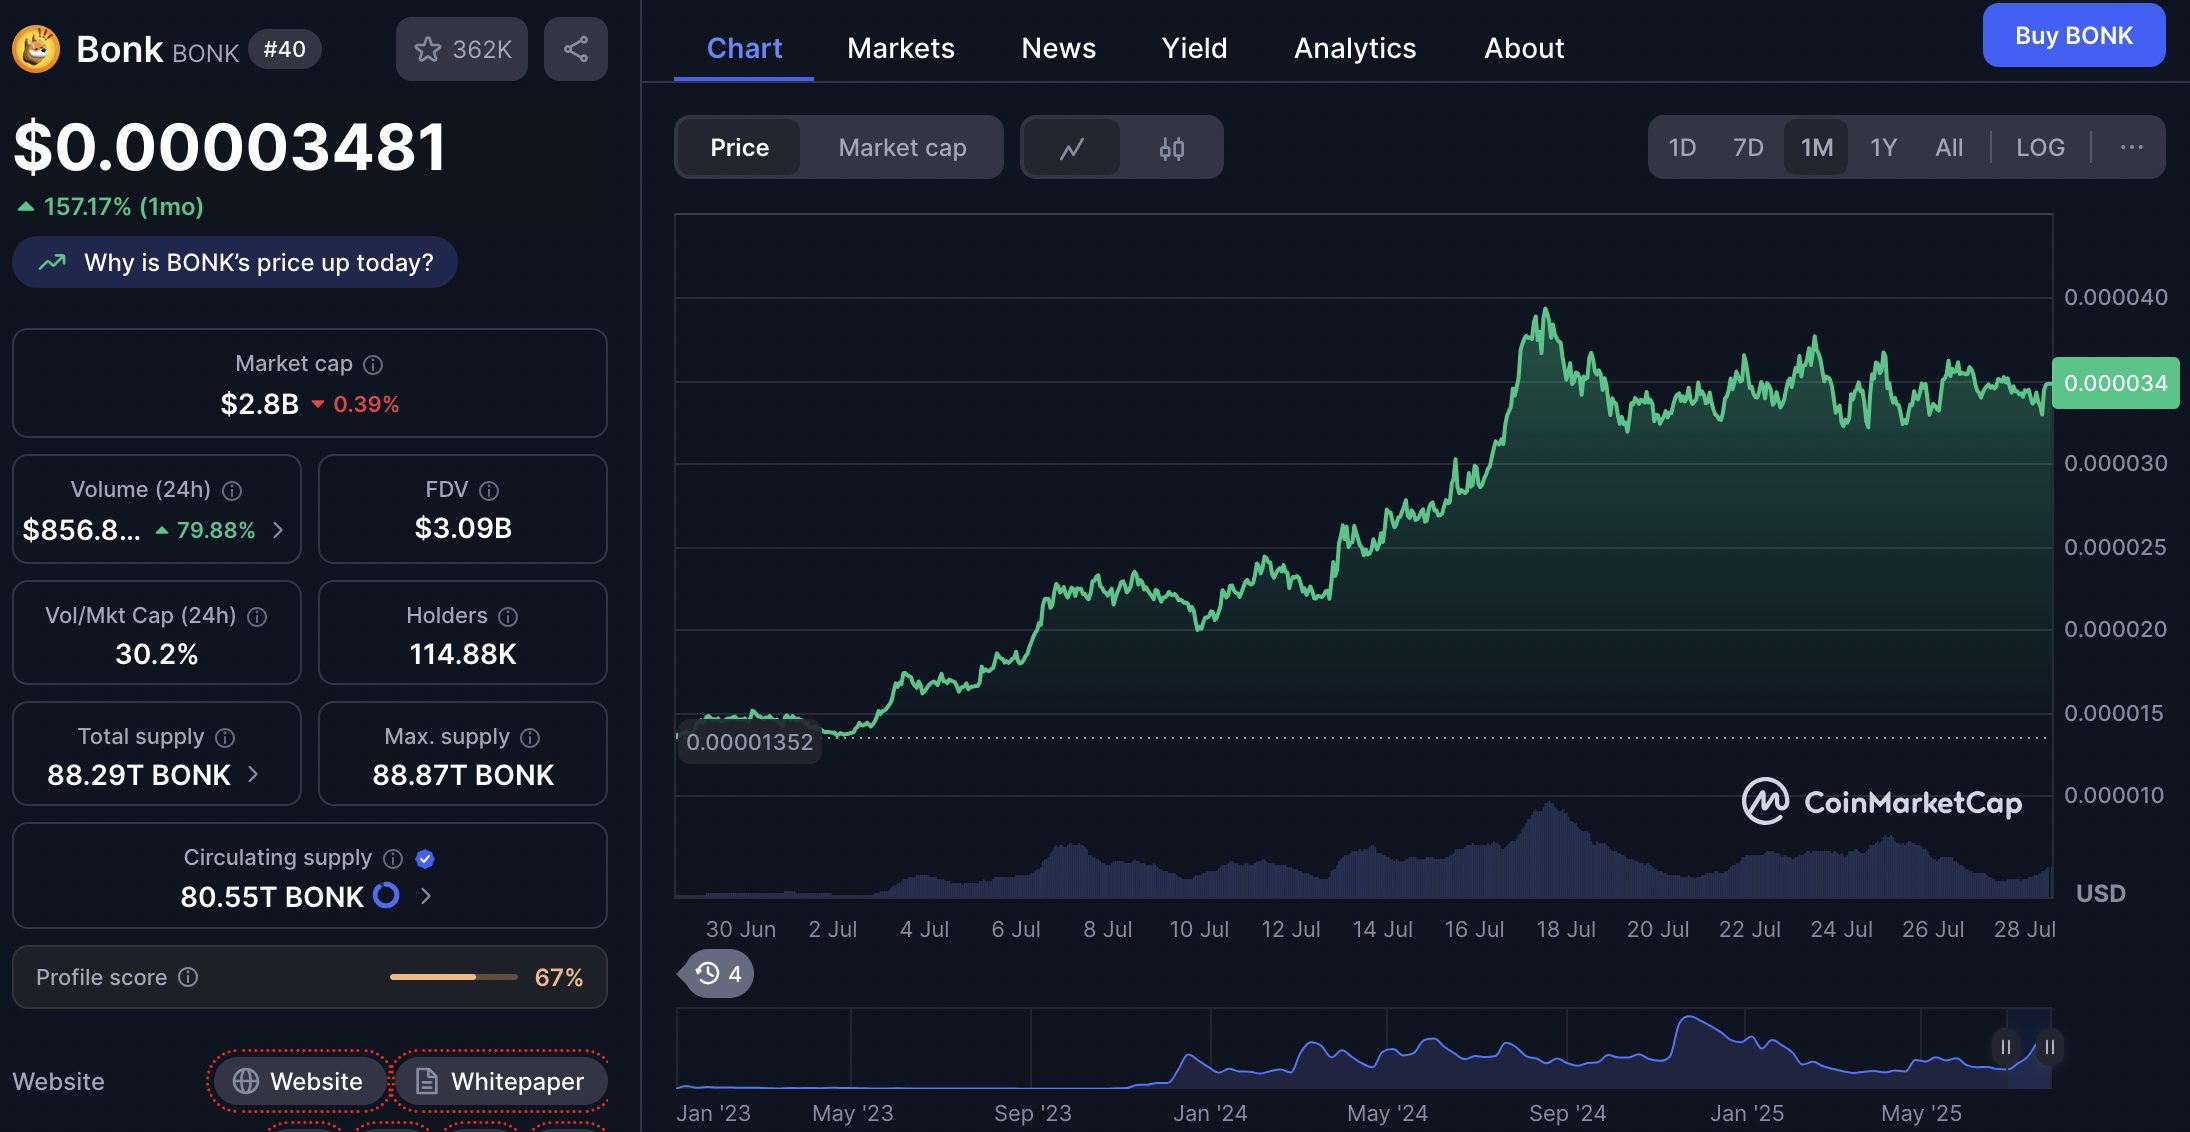Click the Bonk coin logo icon
The height and width of the screenshot is (1132, 2190).
coord(36,48)
